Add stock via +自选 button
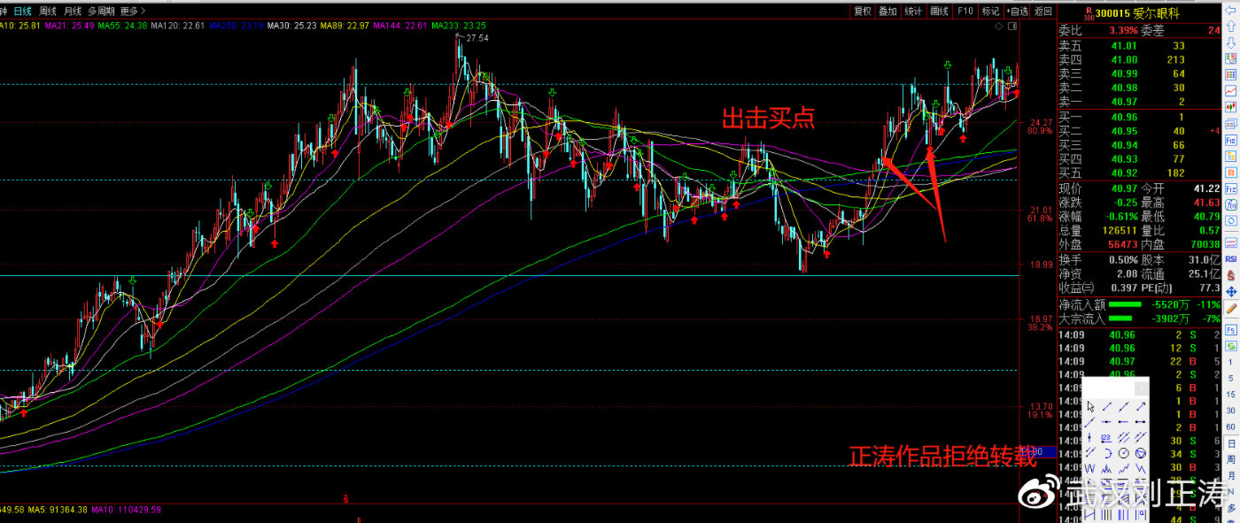Image resolution: width=1240 pixels, height=523 pixels. [x=1016, y=11]
